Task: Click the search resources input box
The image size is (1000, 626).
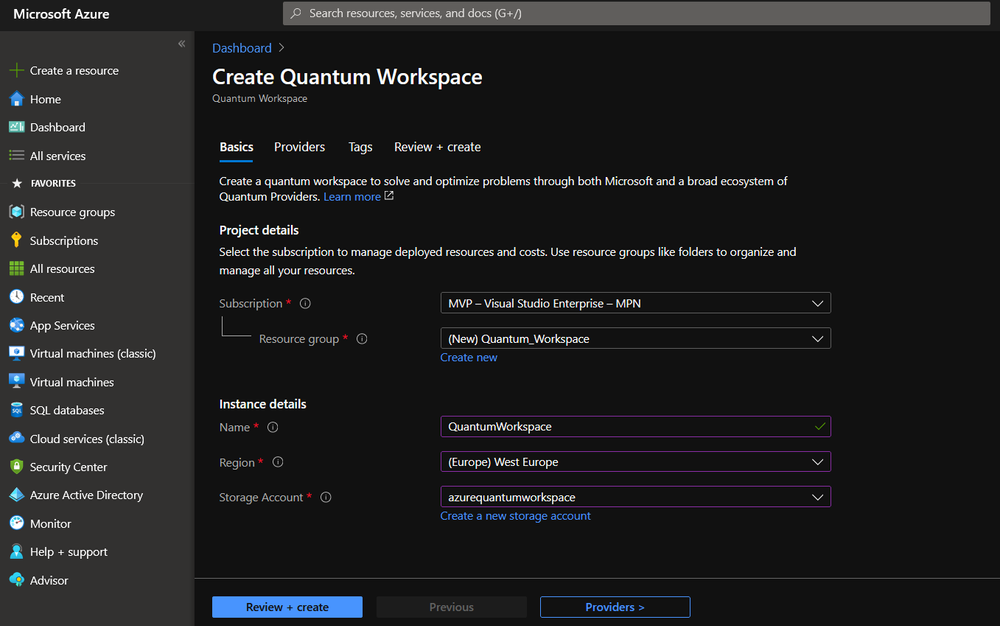Action: click(x=636, y=13)
